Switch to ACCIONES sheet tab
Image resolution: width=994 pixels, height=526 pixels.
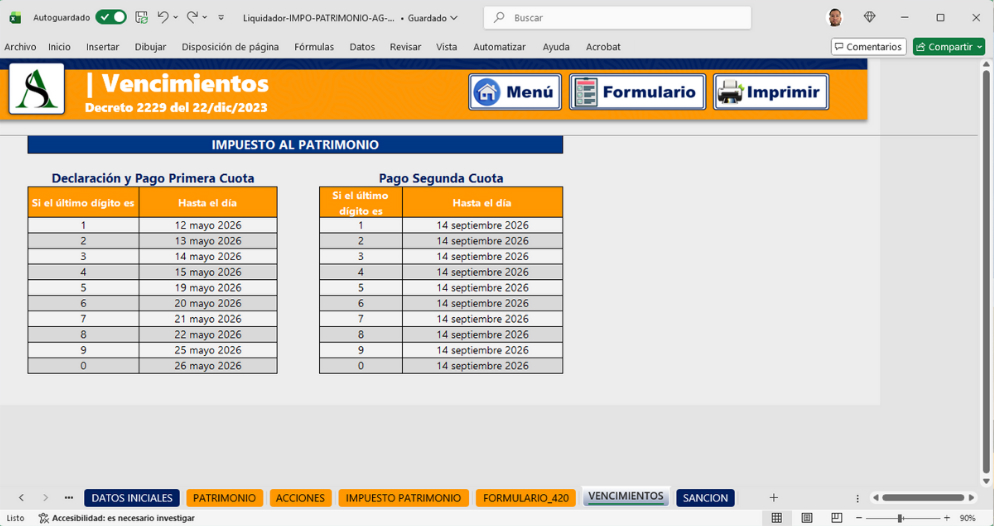pyautogui.click(x=300, y=498)
